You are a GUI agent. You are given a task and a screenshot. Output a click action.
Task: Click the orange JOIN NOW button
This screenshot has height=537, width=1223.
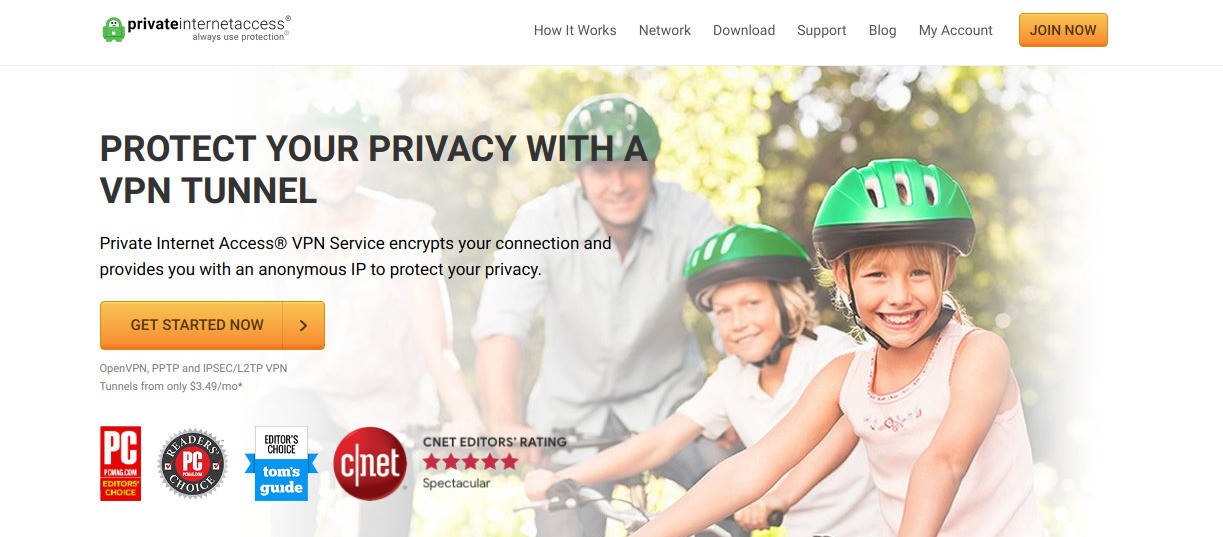[1063, 30]
